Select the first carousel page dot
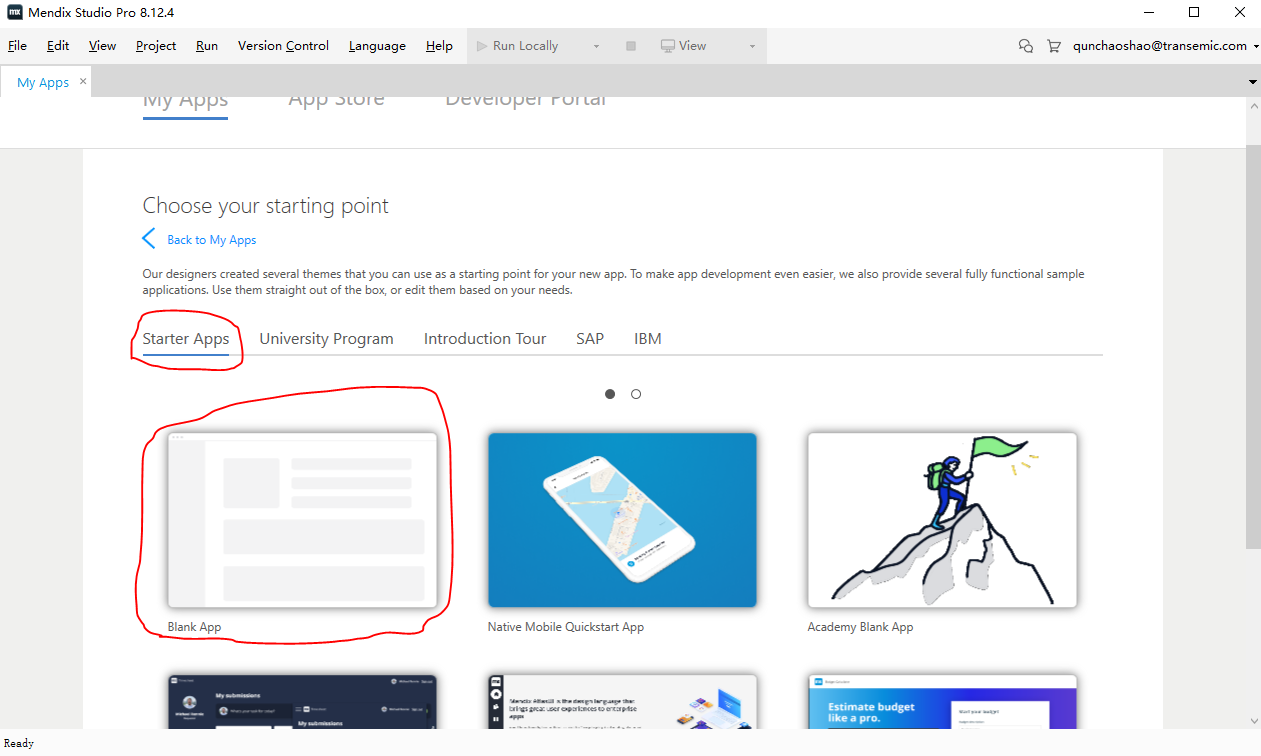 pyautogui.click(x=610, y=394)
